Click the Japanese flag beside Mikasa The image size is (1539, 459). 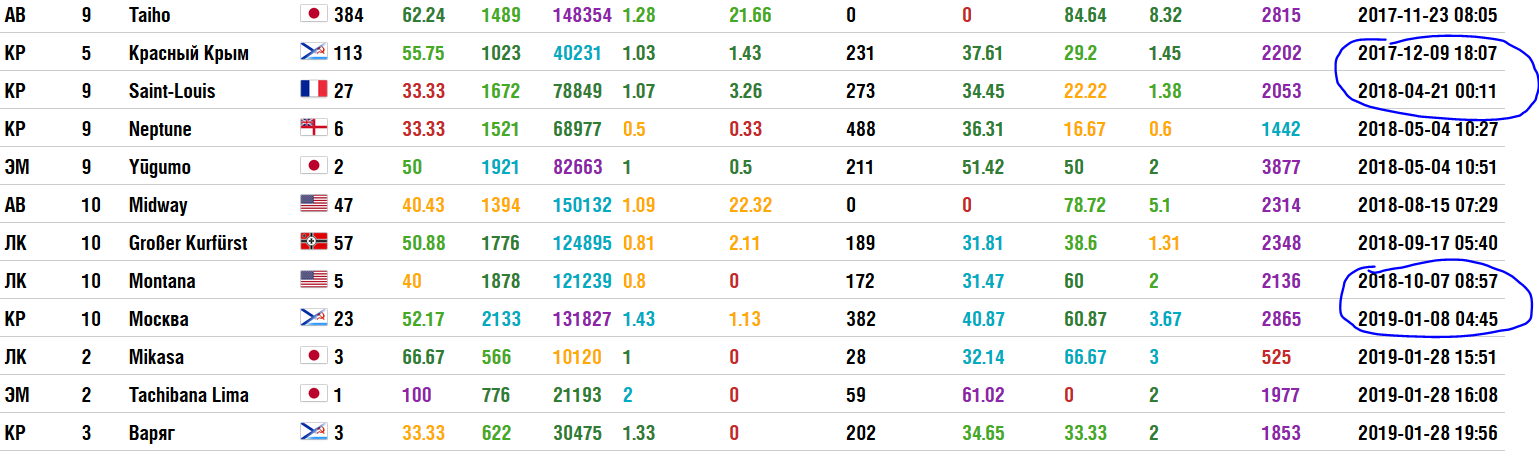pos(314,356)
